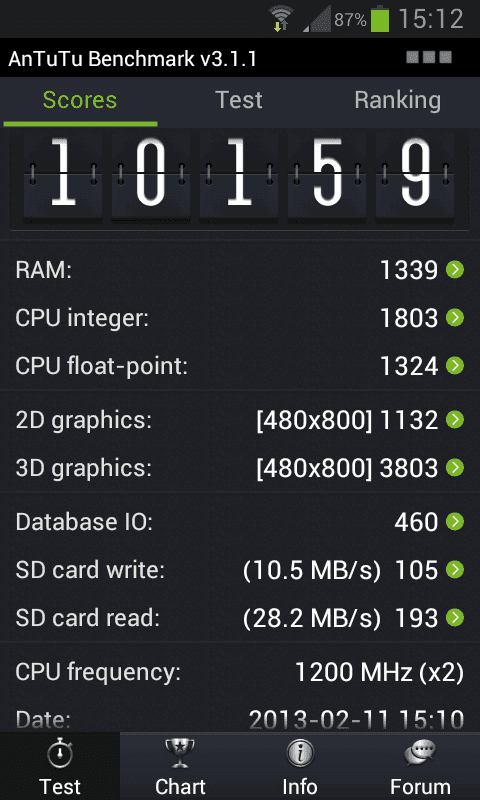480x800 pixels.
Task: Select the Scores tab
Action: 80,100
